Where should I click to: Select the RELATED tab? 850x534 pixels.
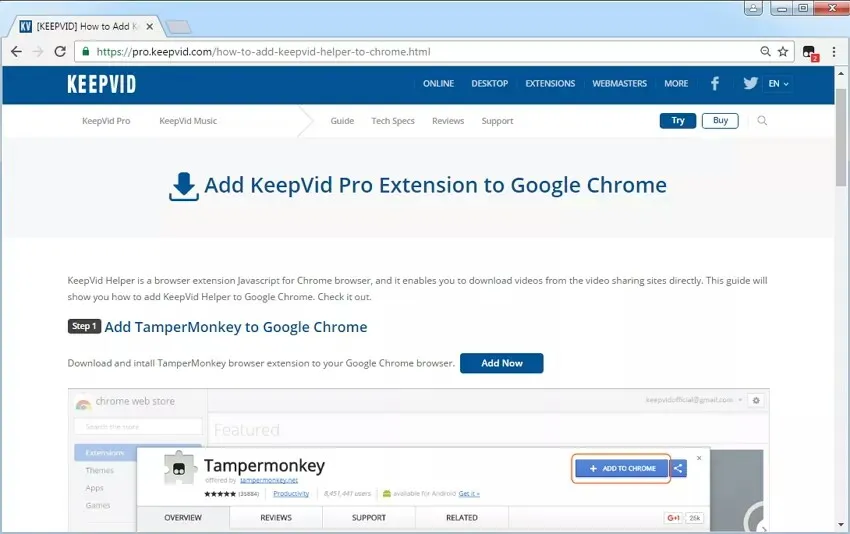point(462,518)
